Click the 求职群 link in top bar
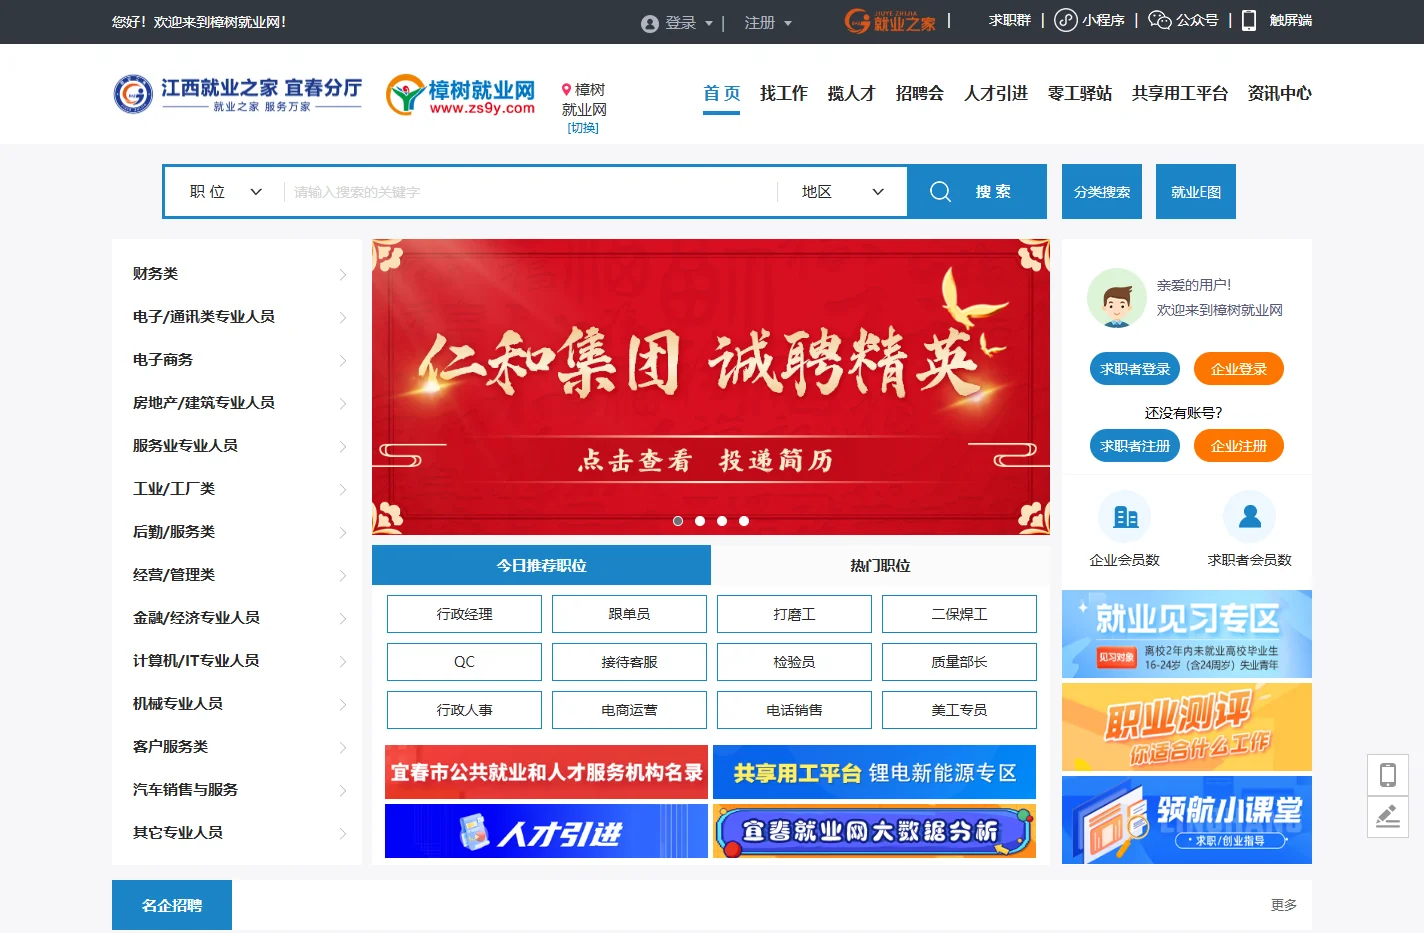Screen dimensions: 1424x933 tap(1010, 20)
